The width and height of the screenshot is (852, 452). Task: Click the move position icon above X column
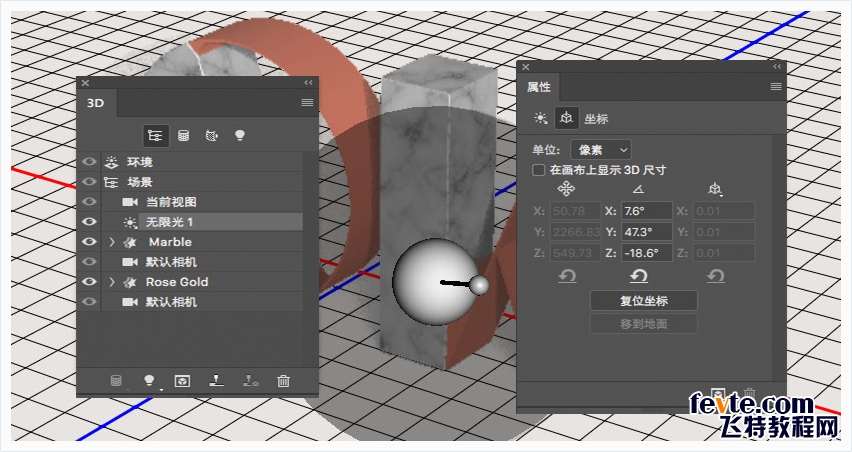pos(566,189)
